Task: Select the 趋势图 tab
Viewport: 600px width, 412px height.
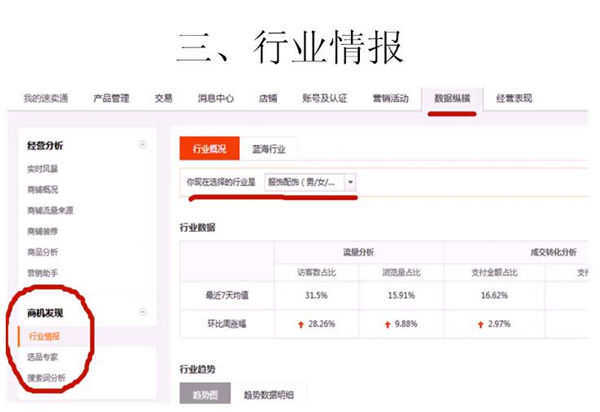Action: click(205, 394)
